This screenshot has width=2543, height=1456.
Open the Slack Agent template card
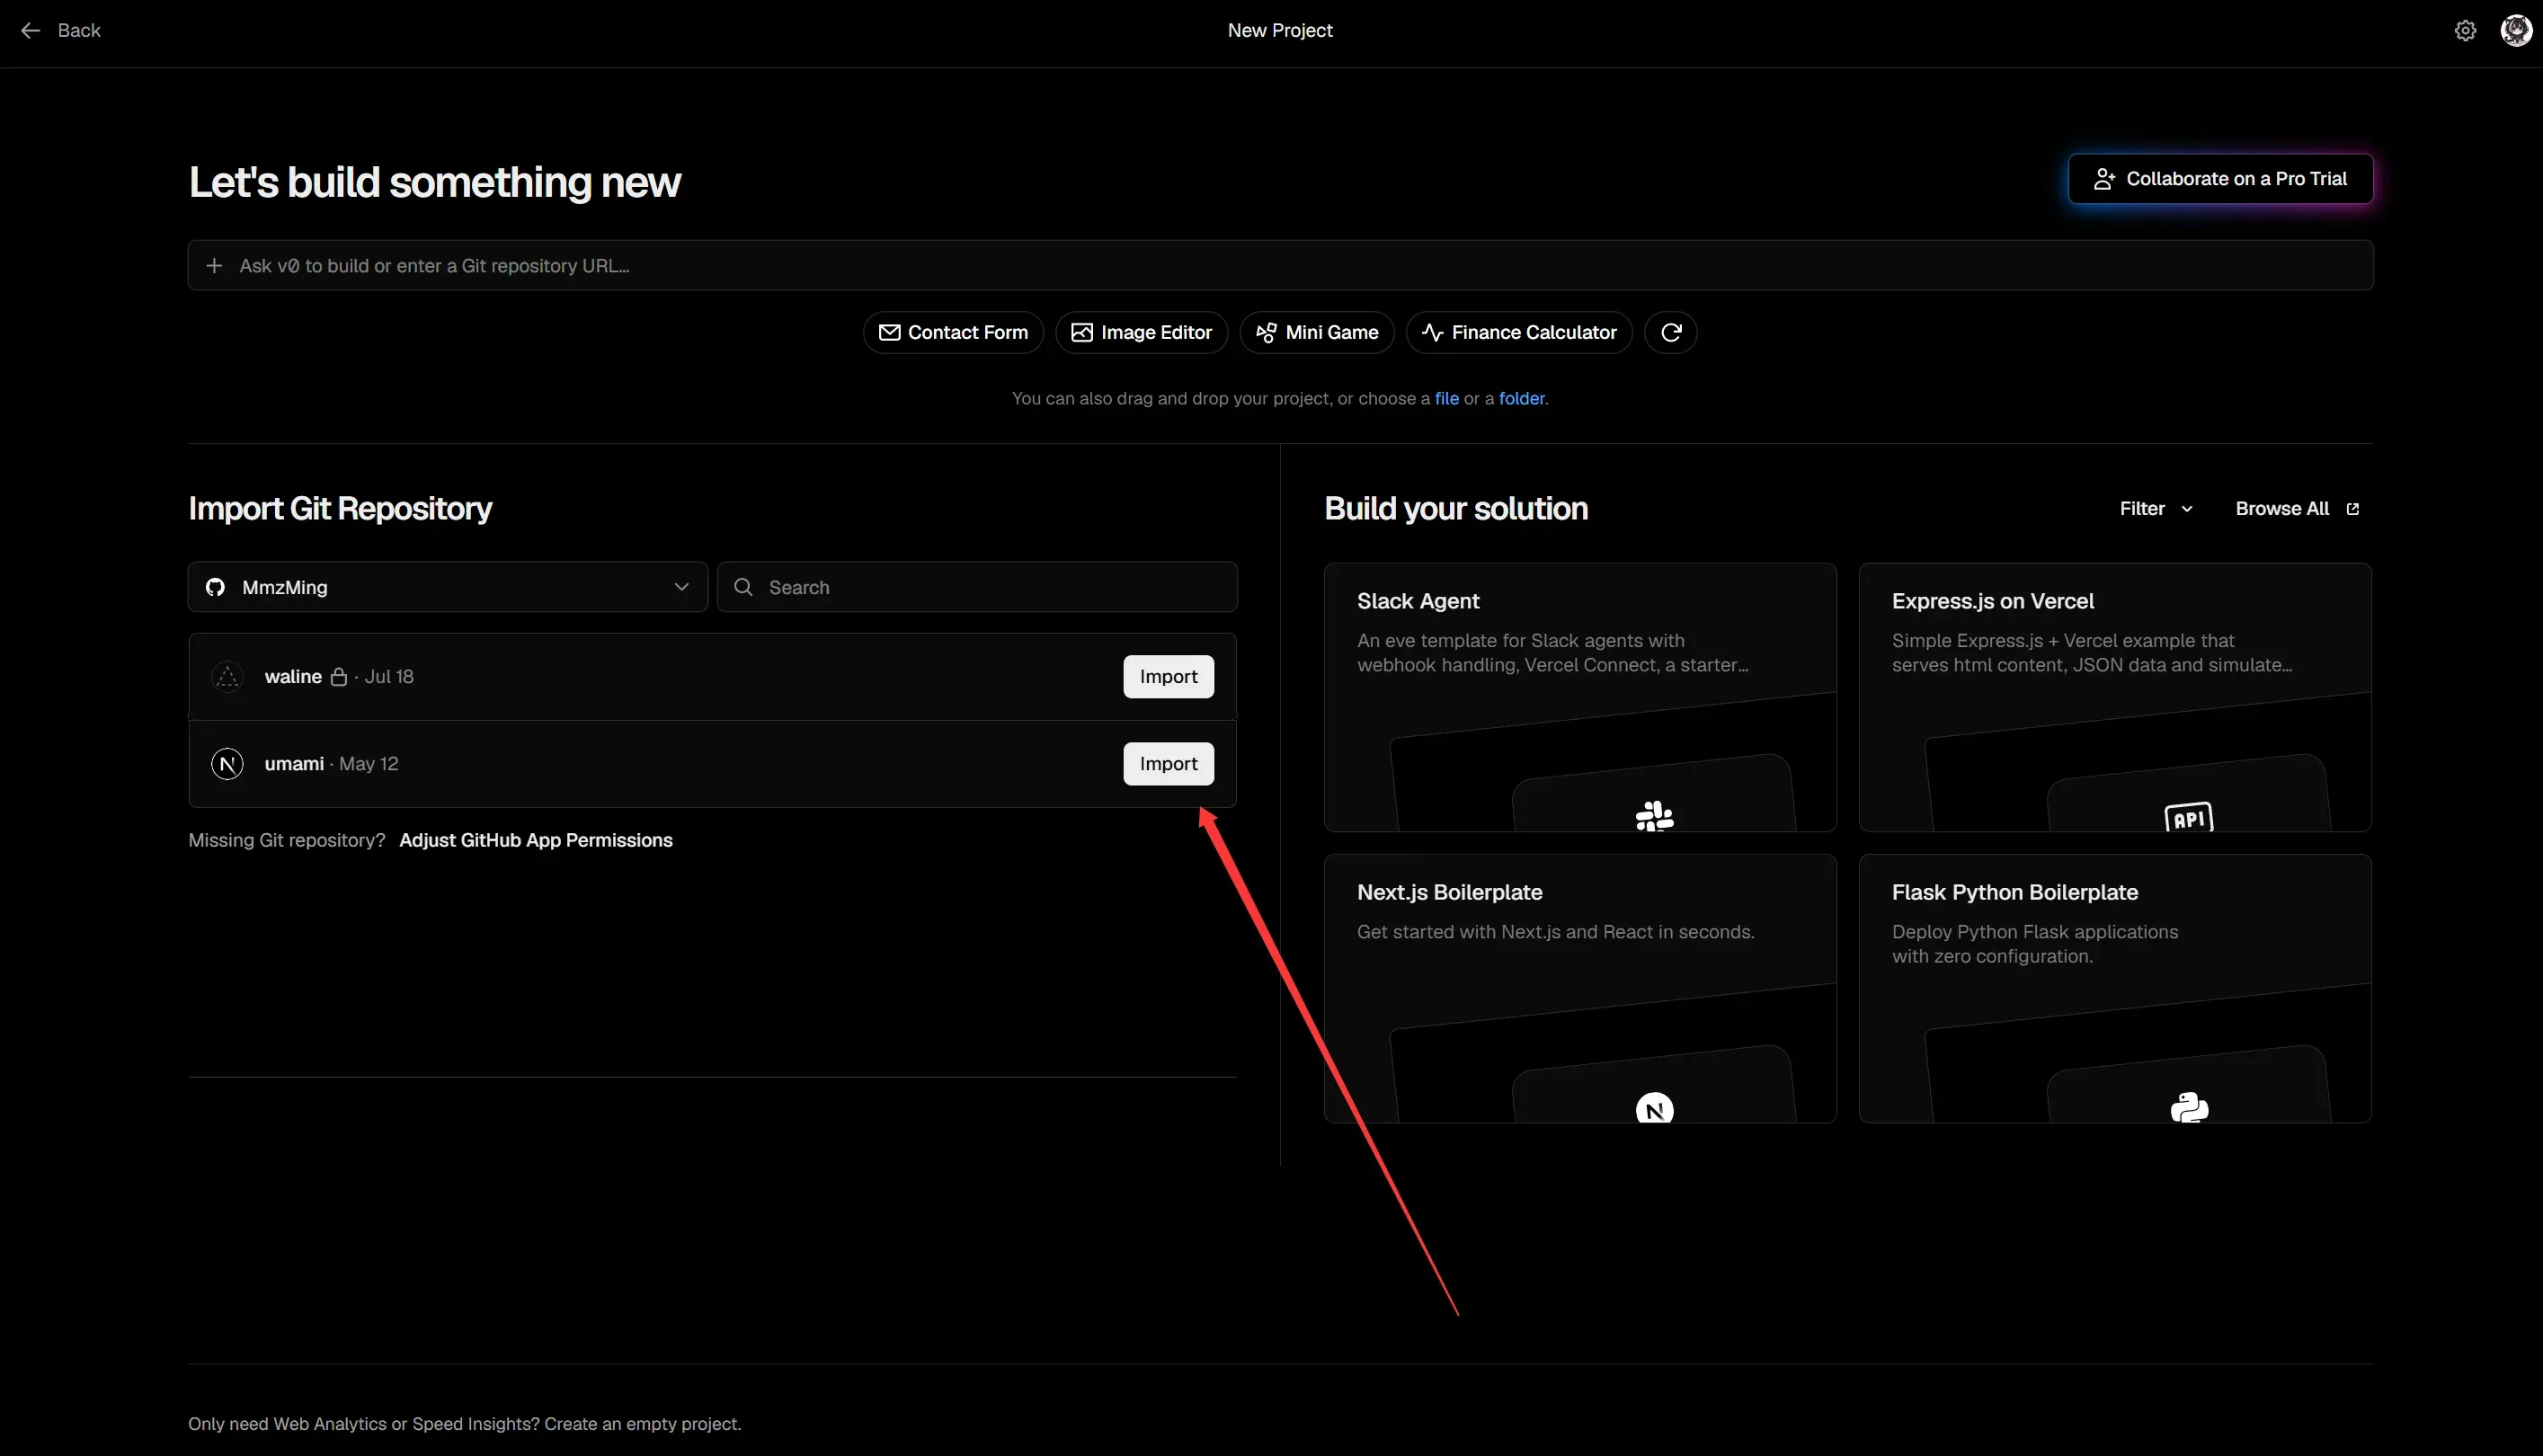coord(1580,697)
